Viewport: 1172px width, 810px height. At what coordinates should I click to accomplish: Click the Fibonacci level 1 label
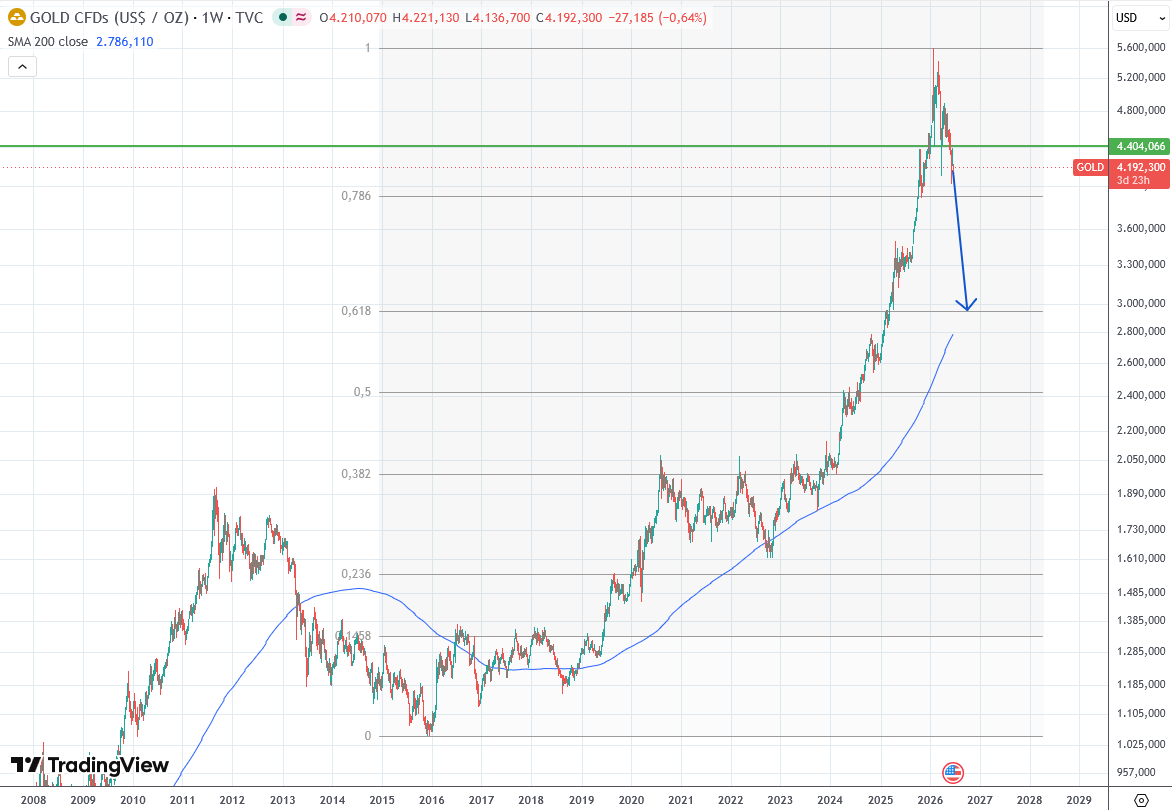point(367,48)
